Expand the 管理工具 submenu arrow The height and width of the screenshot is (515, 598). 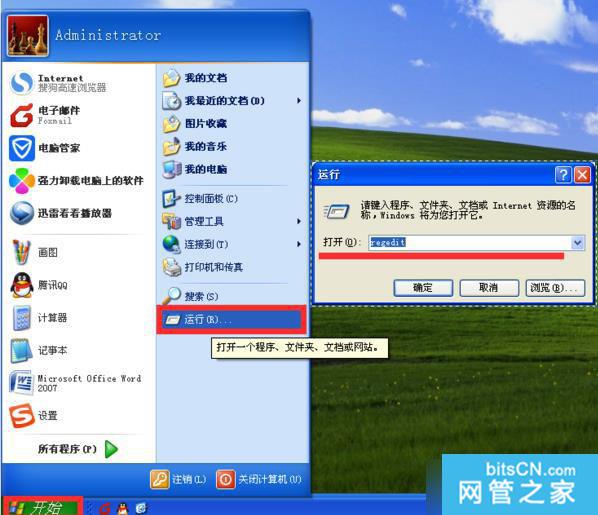[x=299, y=221]
